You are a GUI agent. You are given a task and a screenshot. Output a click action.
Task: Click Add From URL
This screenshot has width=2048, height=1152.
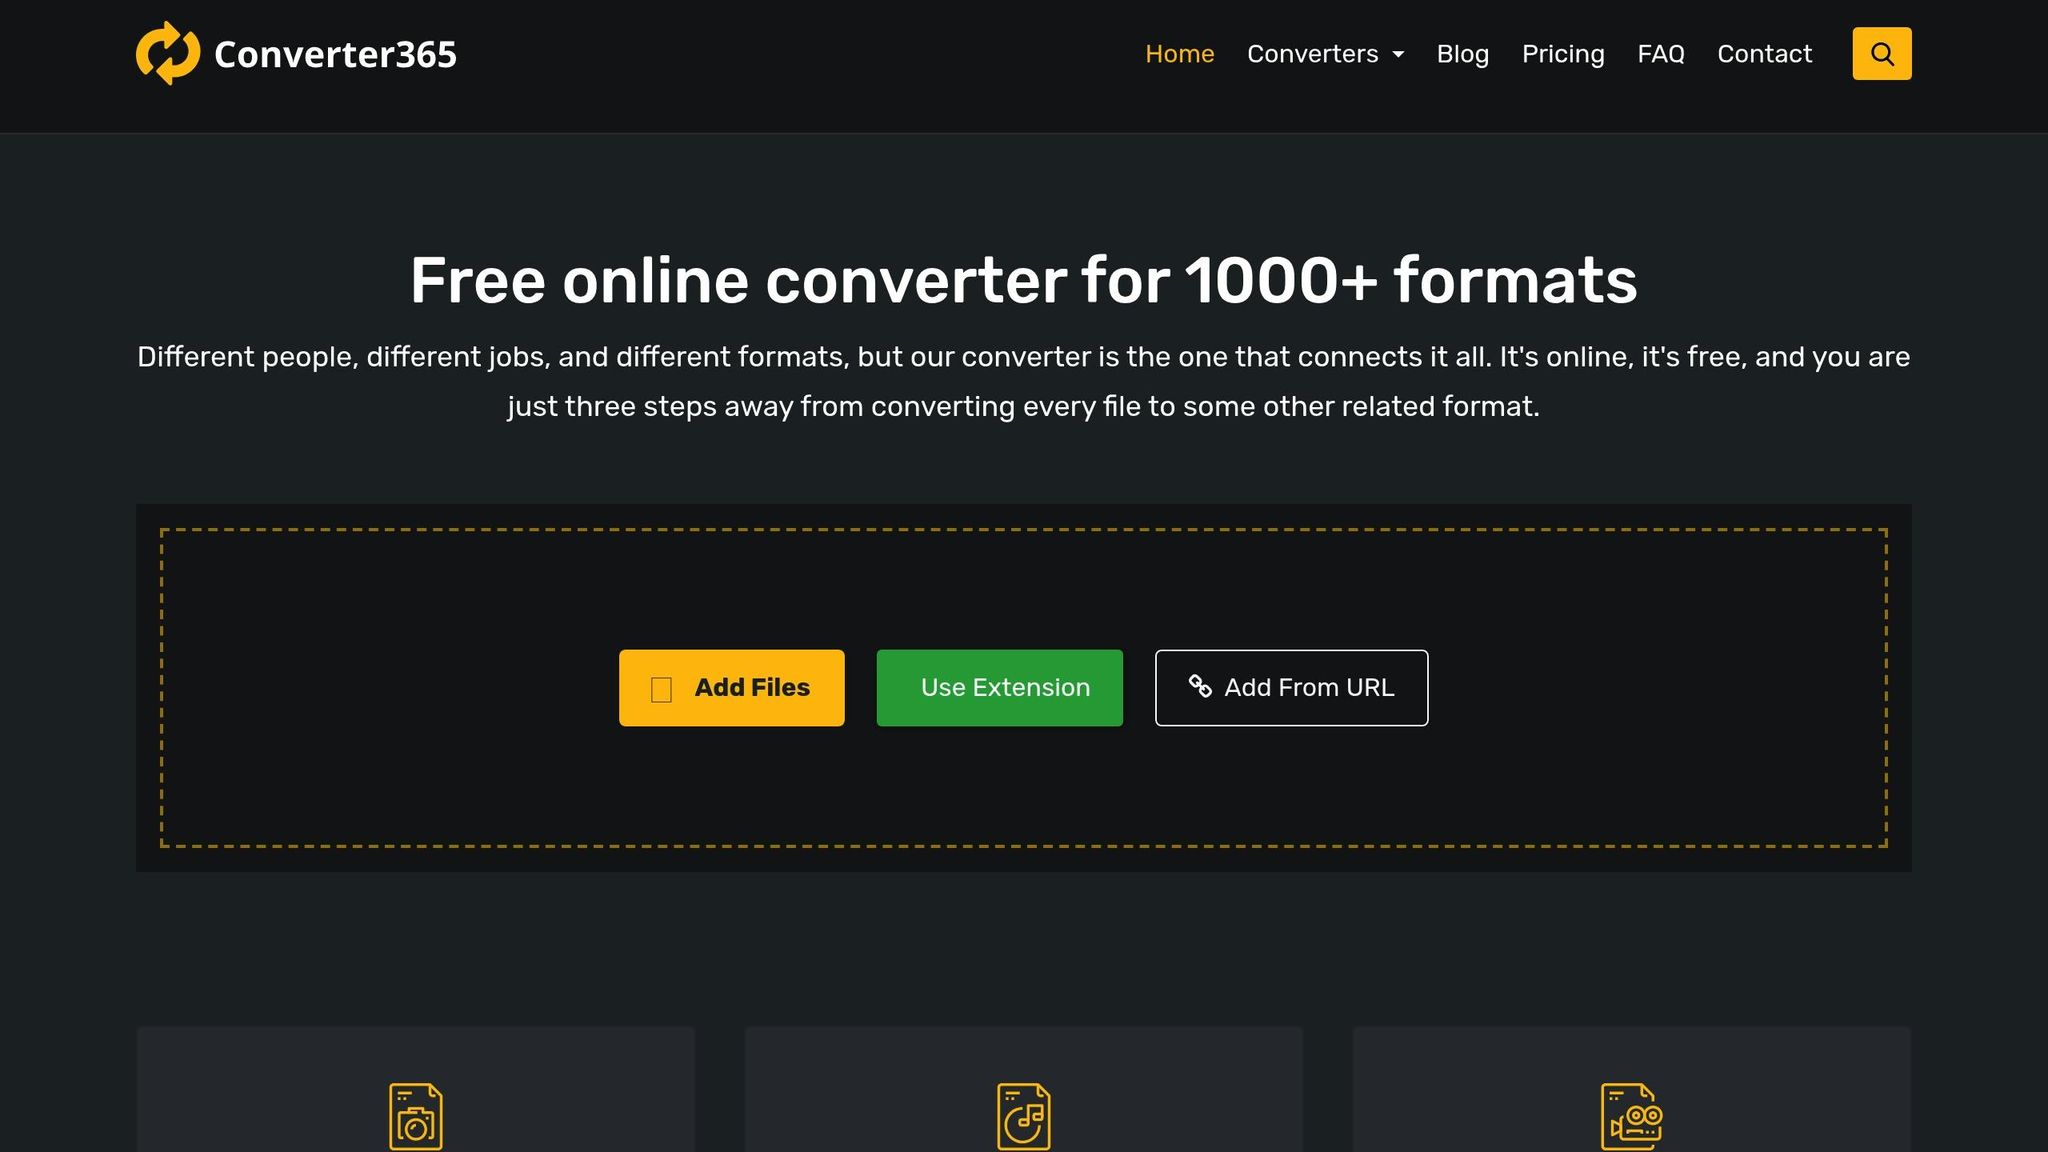point(1291,687)
